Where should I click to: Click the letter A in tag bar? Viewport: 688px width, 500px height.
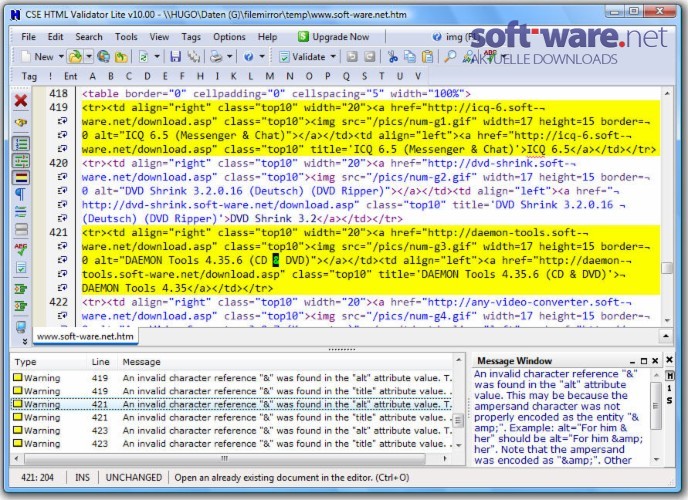tap(92, 76)
